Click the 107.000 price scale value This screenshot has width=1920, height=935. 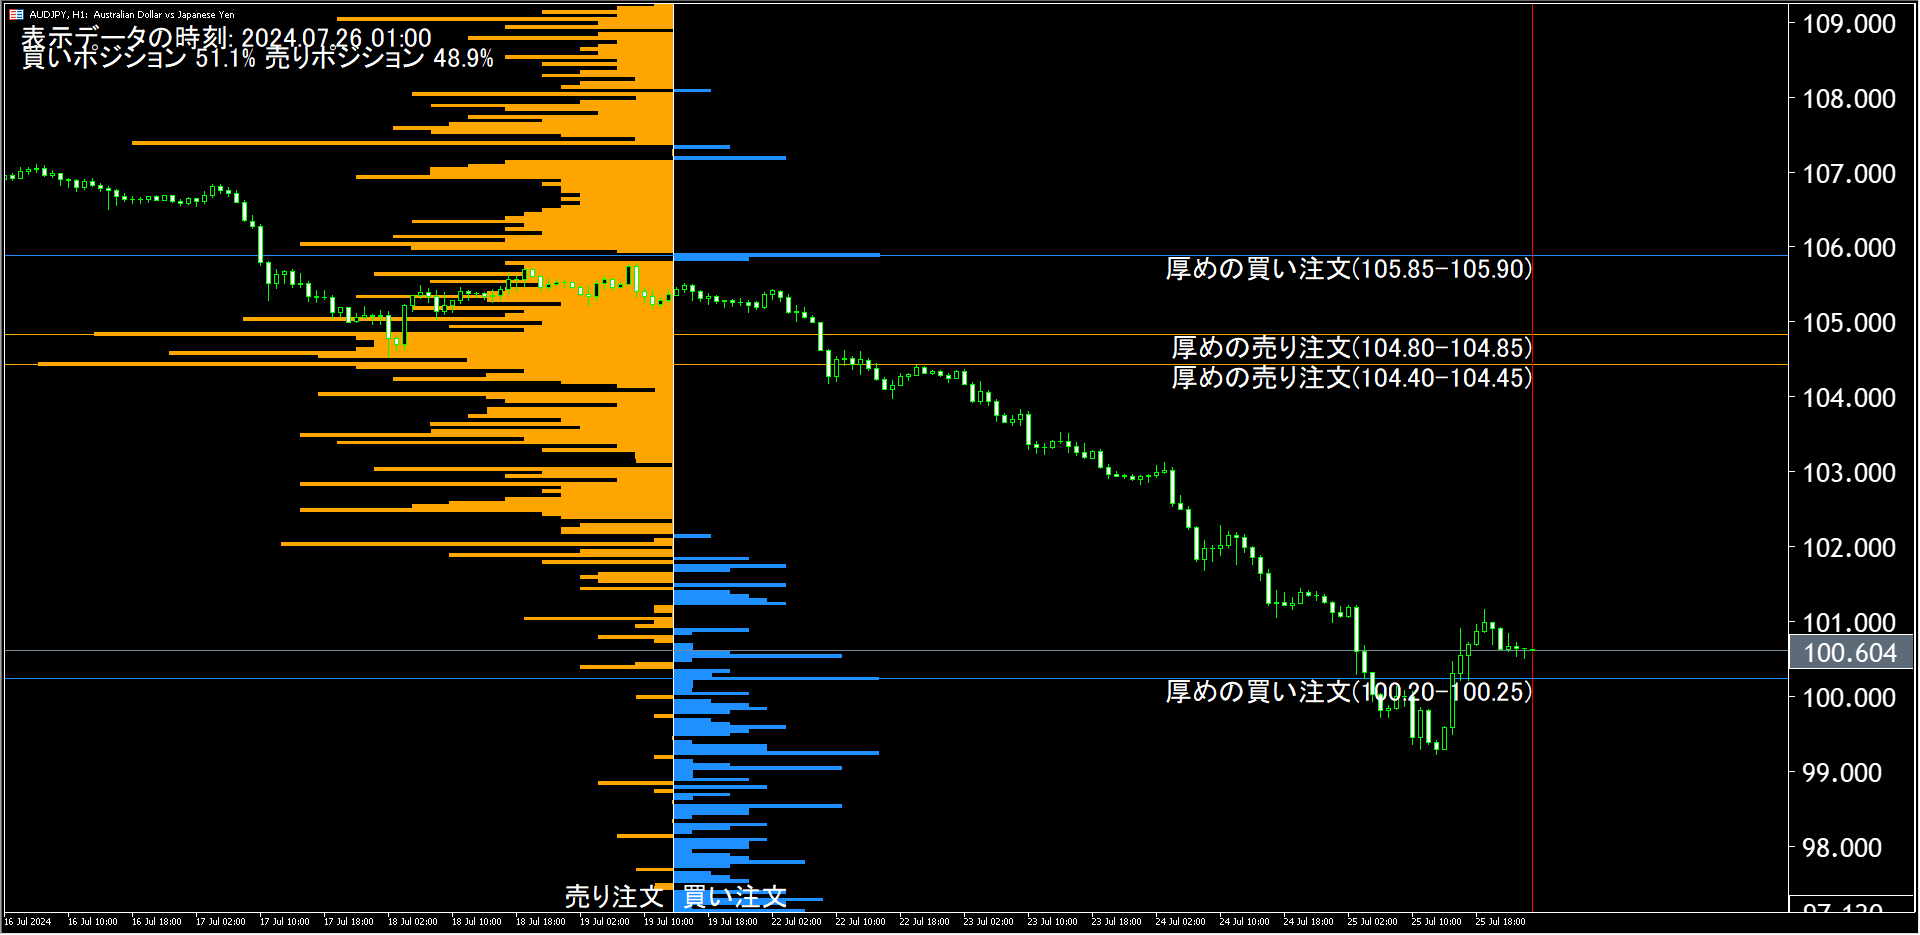(x=1849, y=174)
